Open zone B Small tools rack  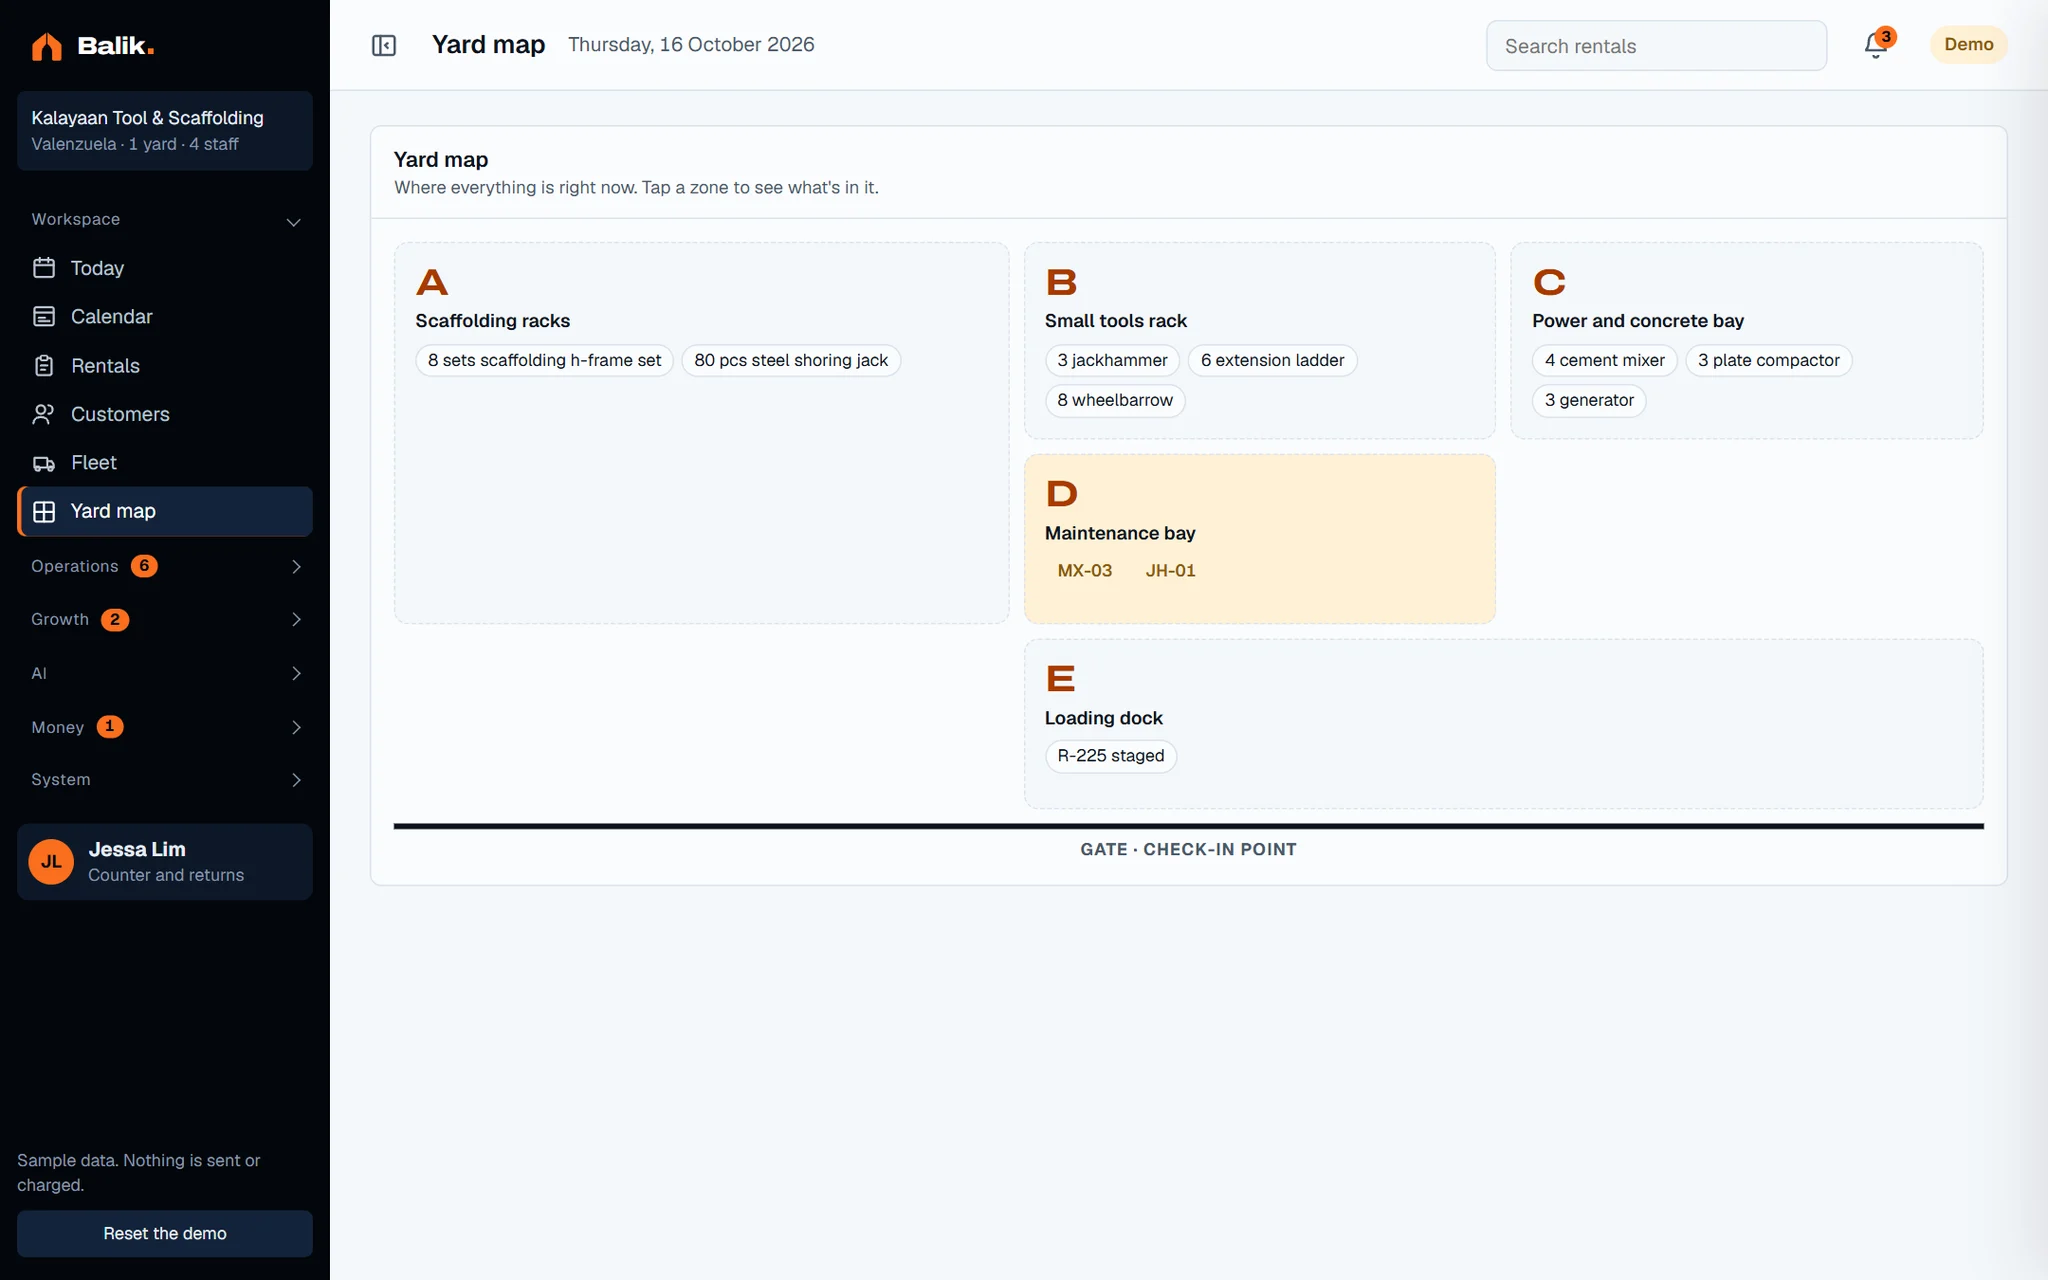pos(1260,340)
